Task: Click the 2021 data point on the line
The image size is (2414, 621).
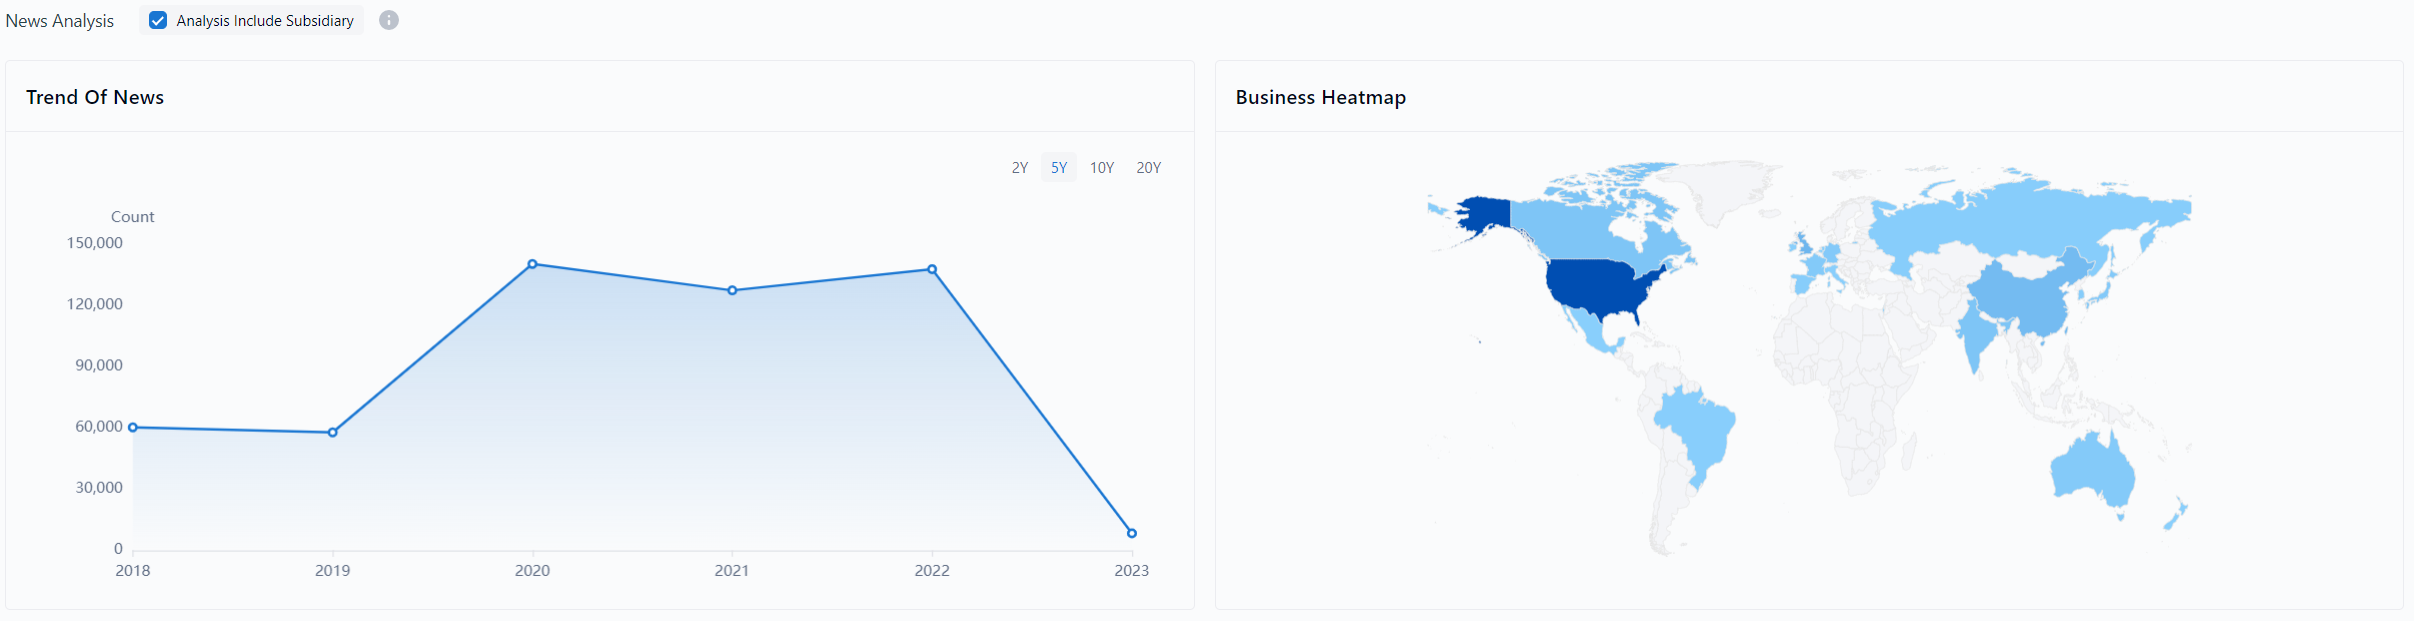Action: tap(732, 290)
